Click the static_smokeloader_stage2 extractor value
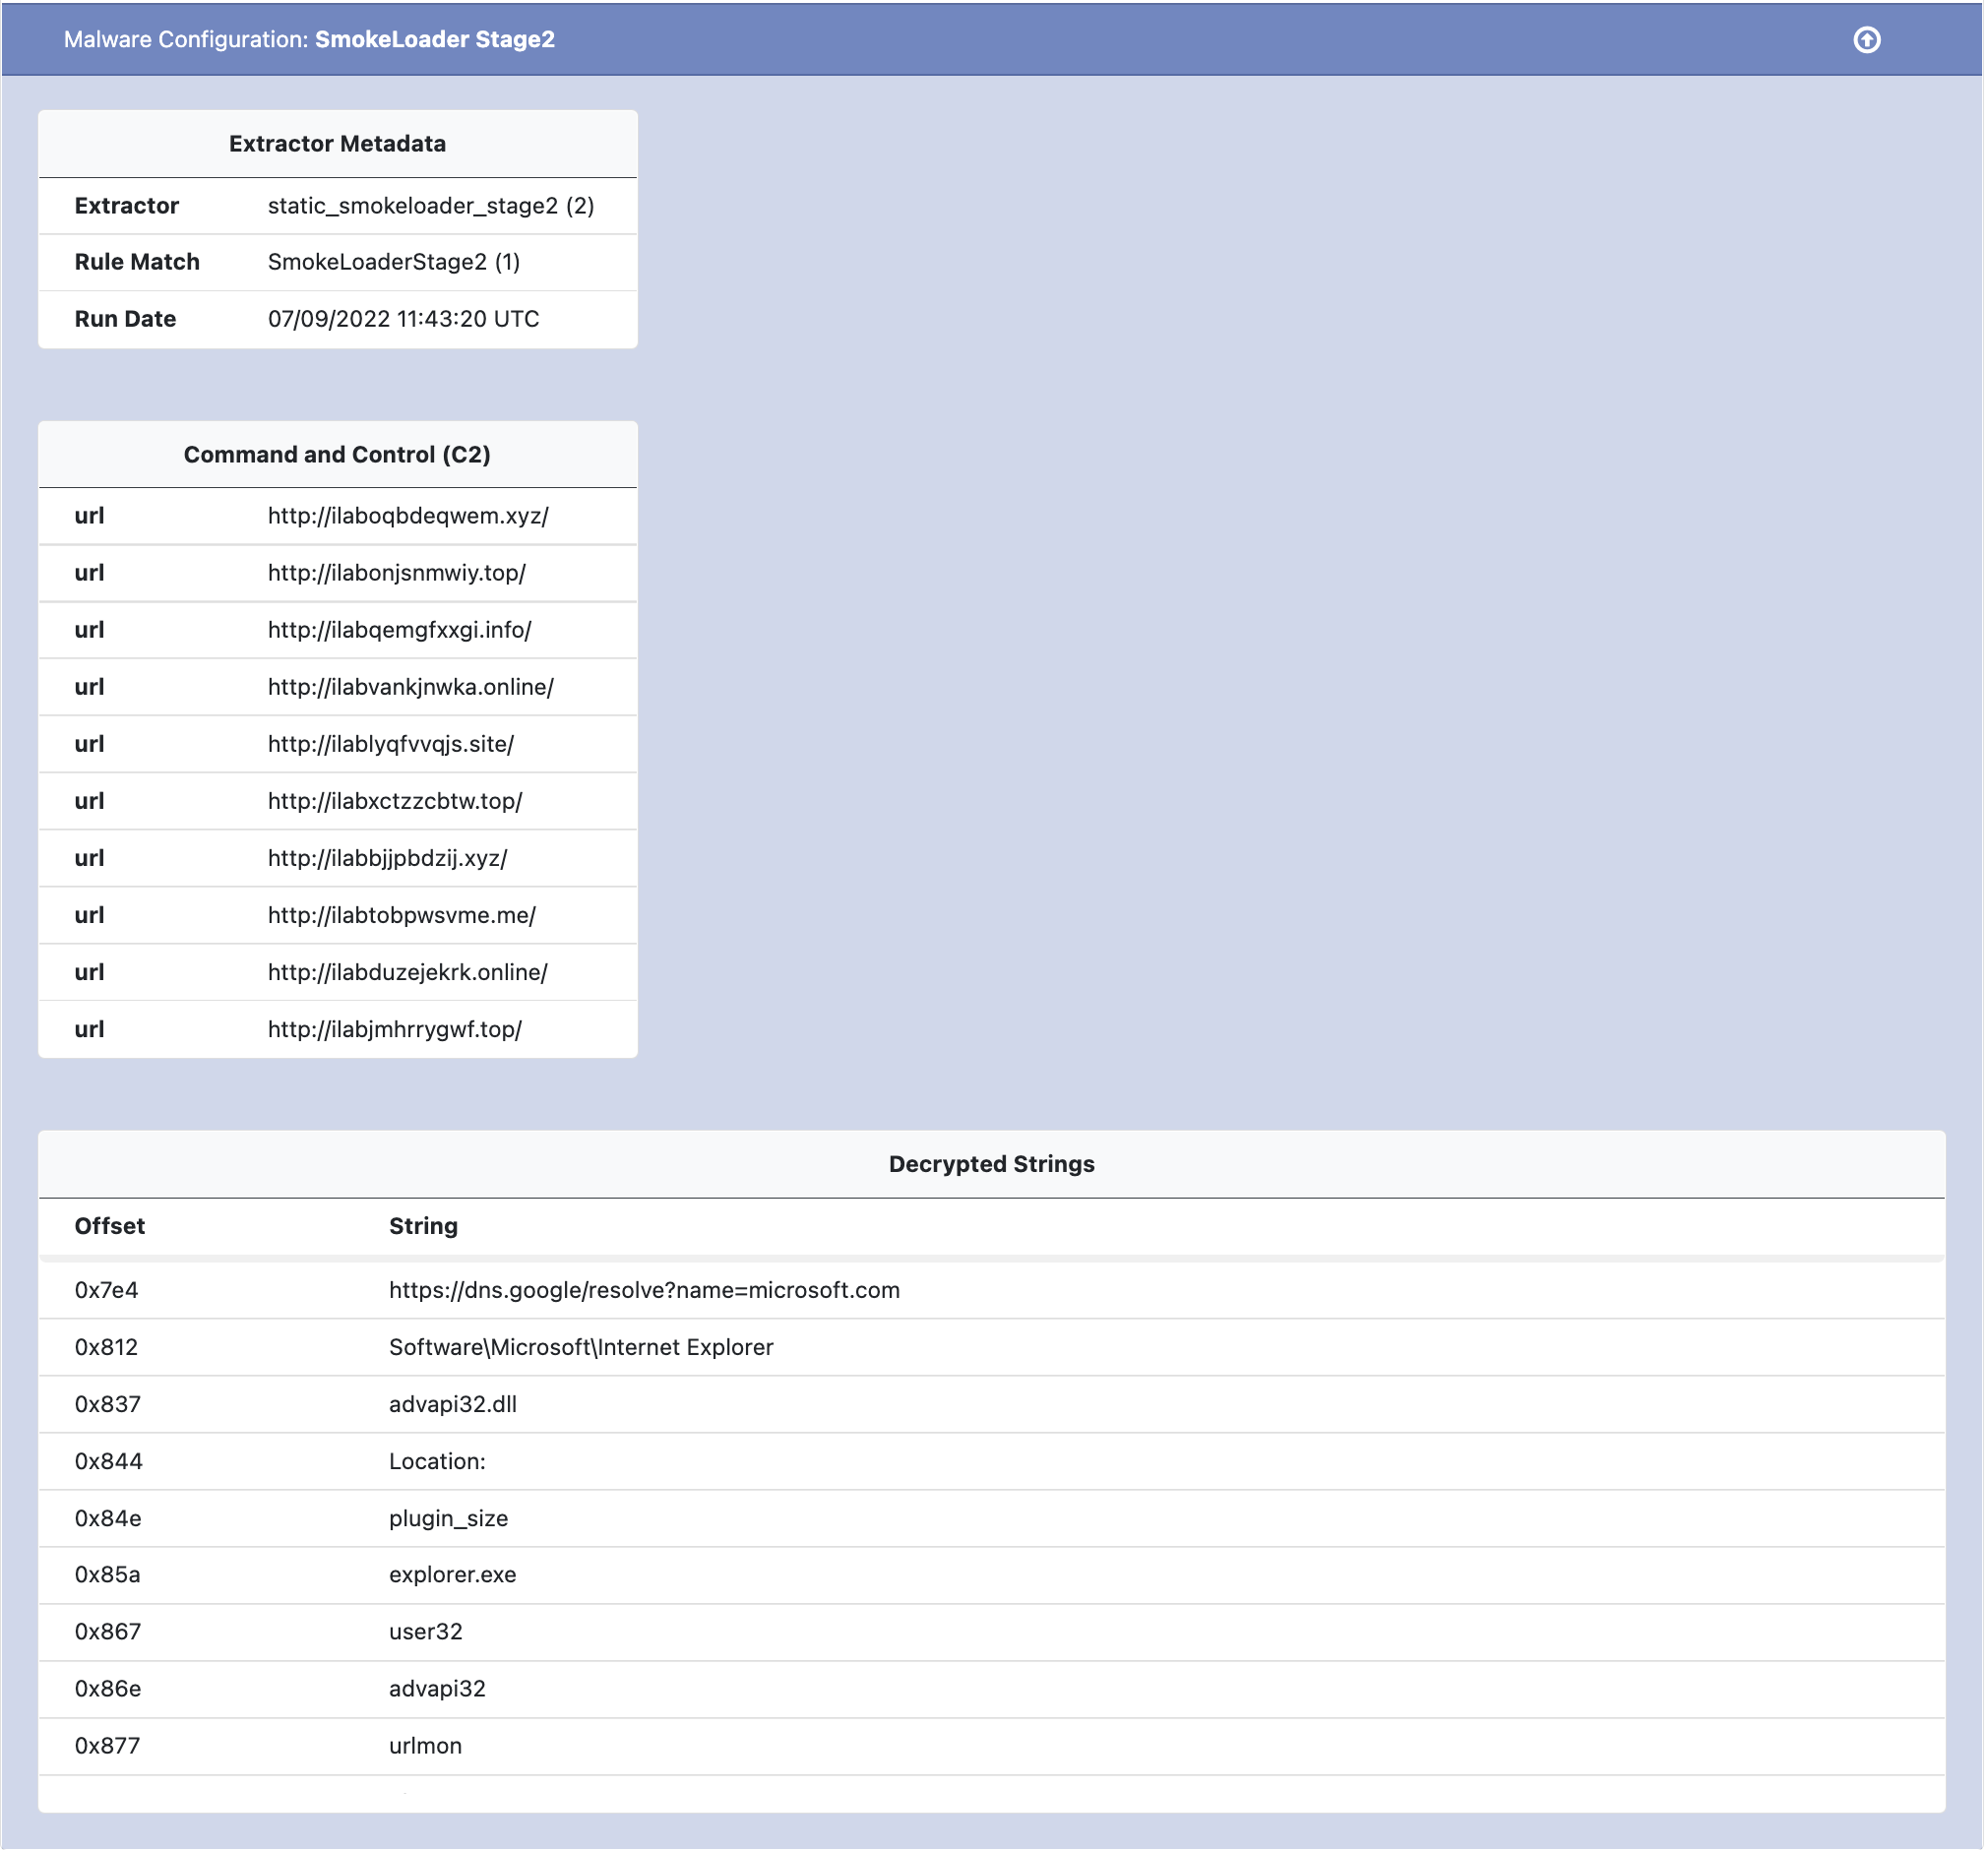The width and height of the screenshot is (1988, 1850). (430, 206)
